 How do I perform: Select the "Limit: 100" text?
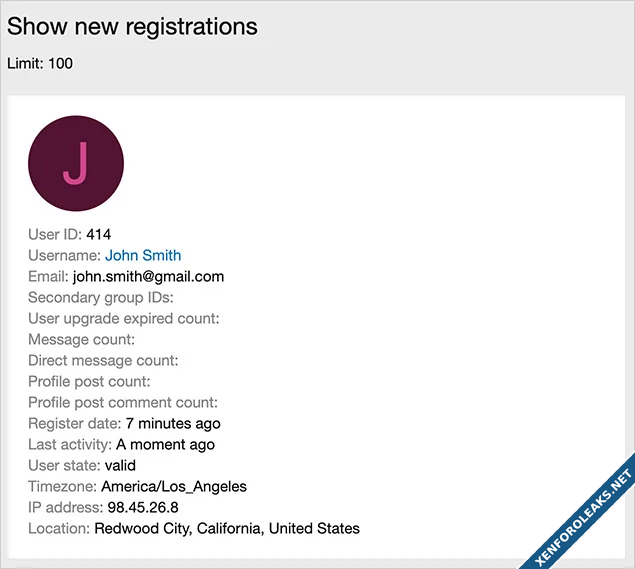click(x=40, y=64)
